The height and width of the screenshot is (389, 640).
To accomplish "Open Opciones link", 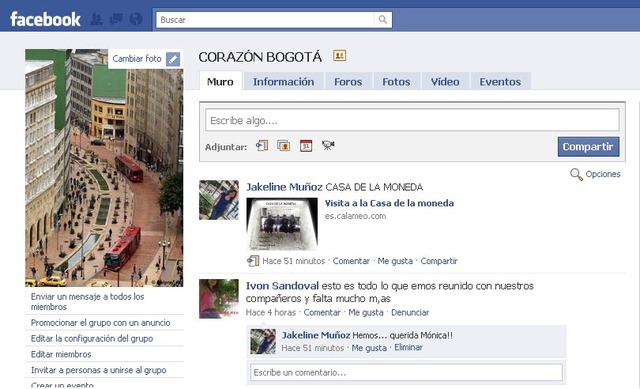I will [603, 174].
